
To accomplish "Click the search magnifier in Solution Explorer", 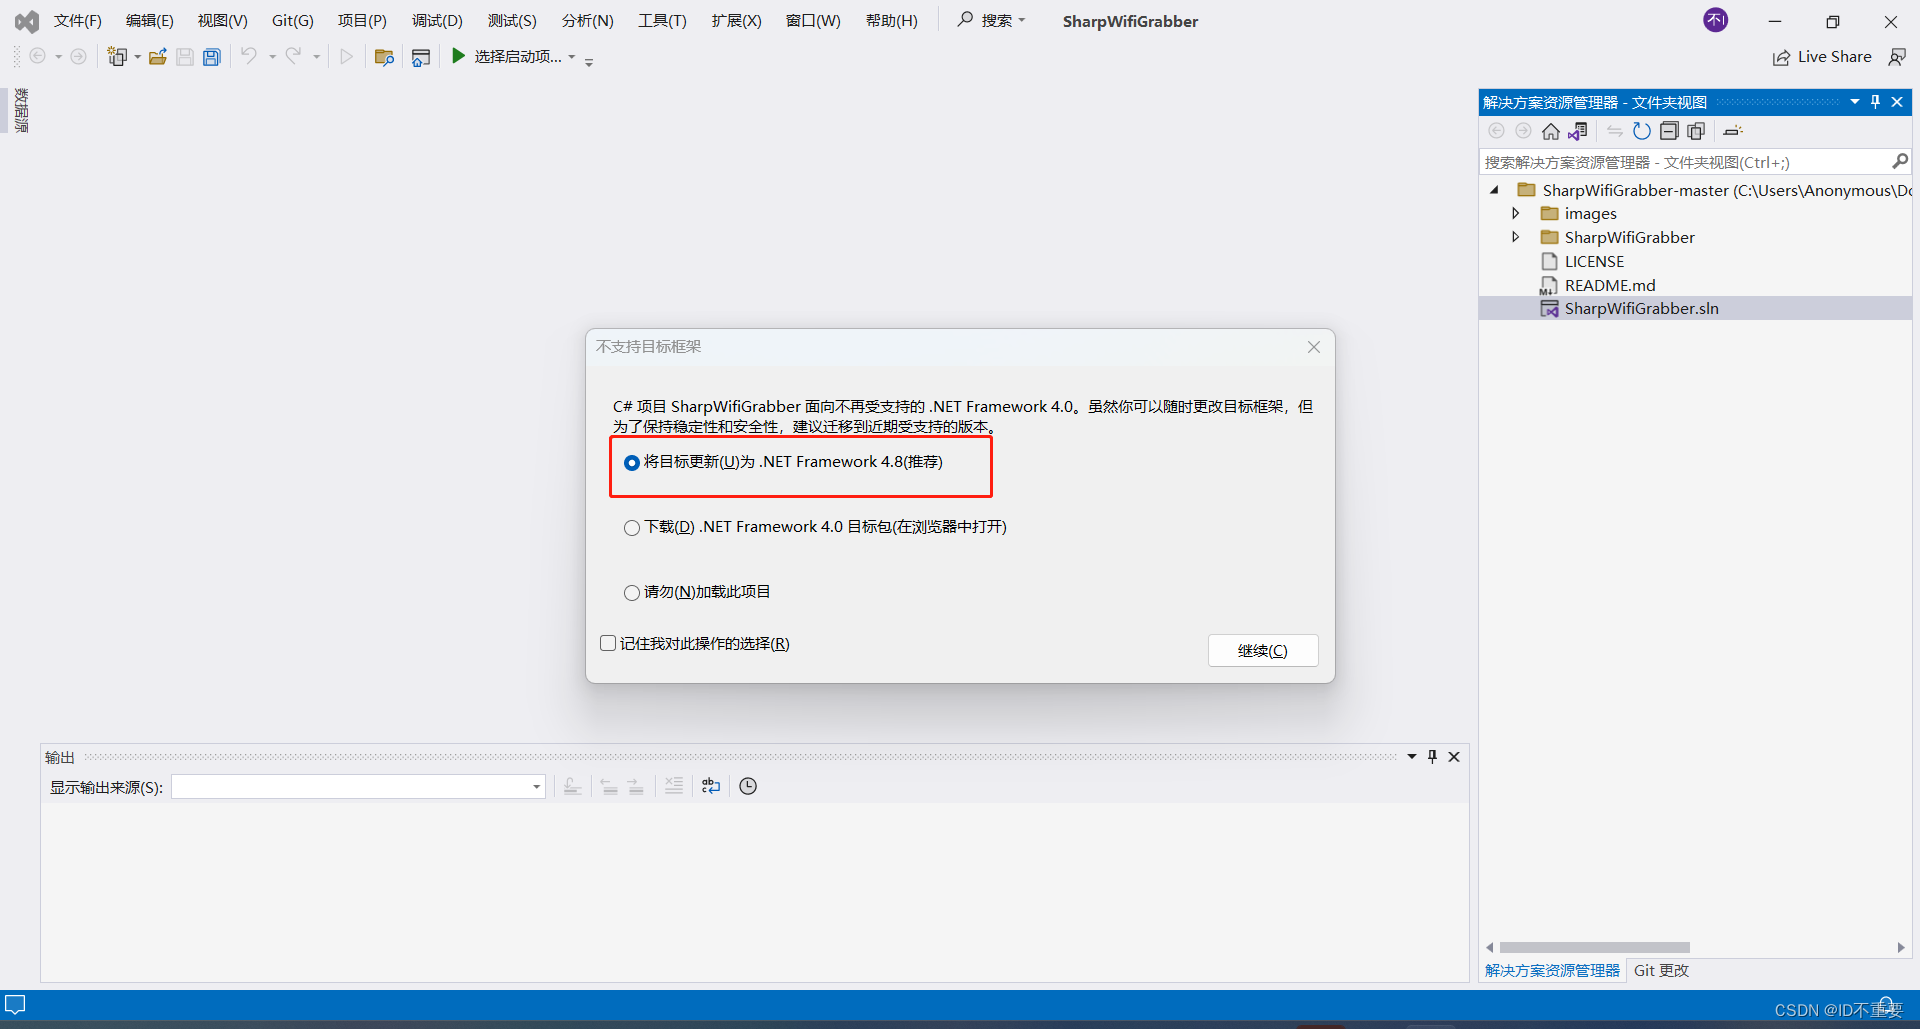I will tap(1900, 161).
